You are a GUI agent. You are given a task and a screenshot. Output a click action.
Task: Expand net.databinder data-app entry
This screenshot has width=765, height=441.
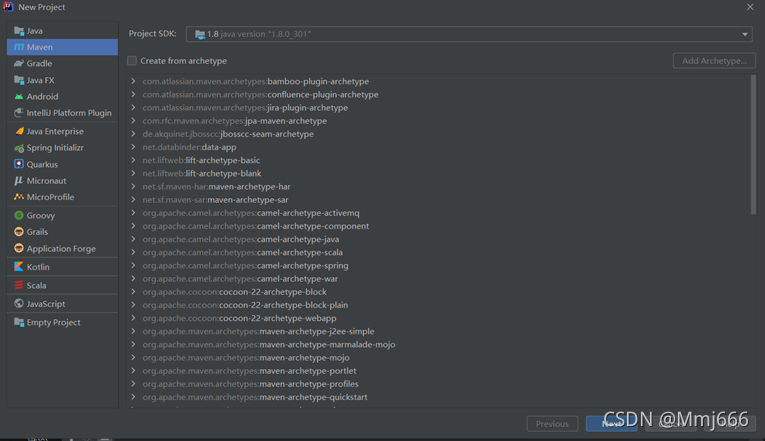(x=133, y=147)
